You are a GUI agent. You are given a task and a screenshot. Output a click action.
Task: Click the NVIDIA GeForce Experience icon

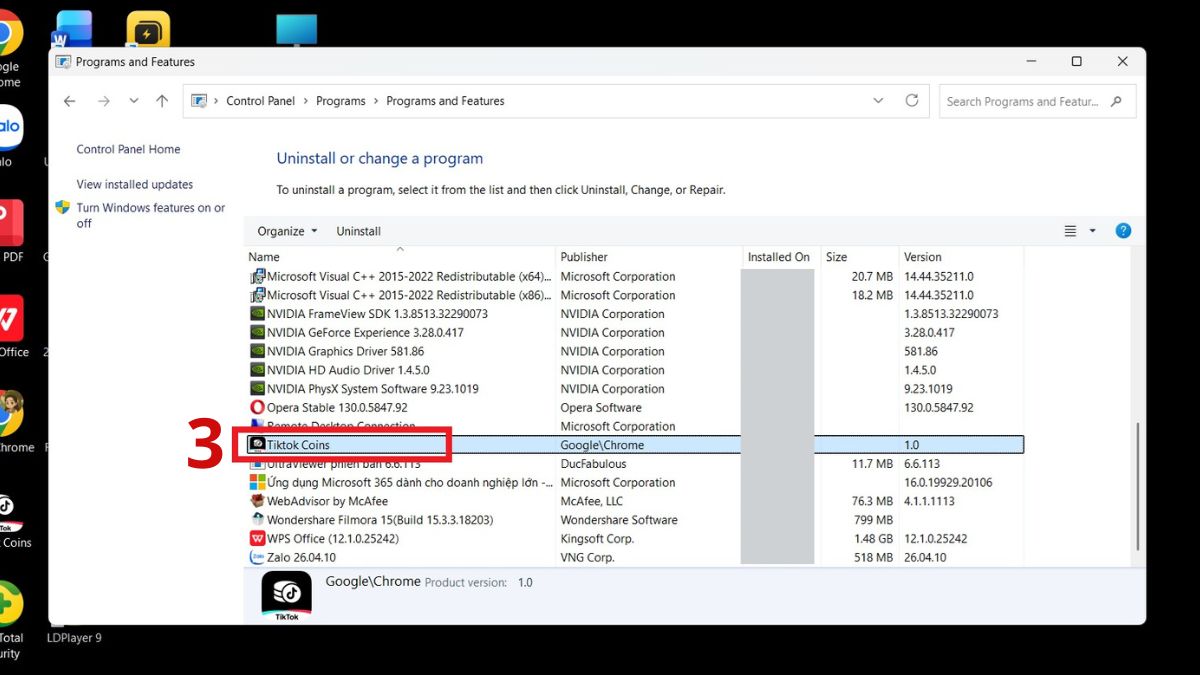tap(257, 333)
